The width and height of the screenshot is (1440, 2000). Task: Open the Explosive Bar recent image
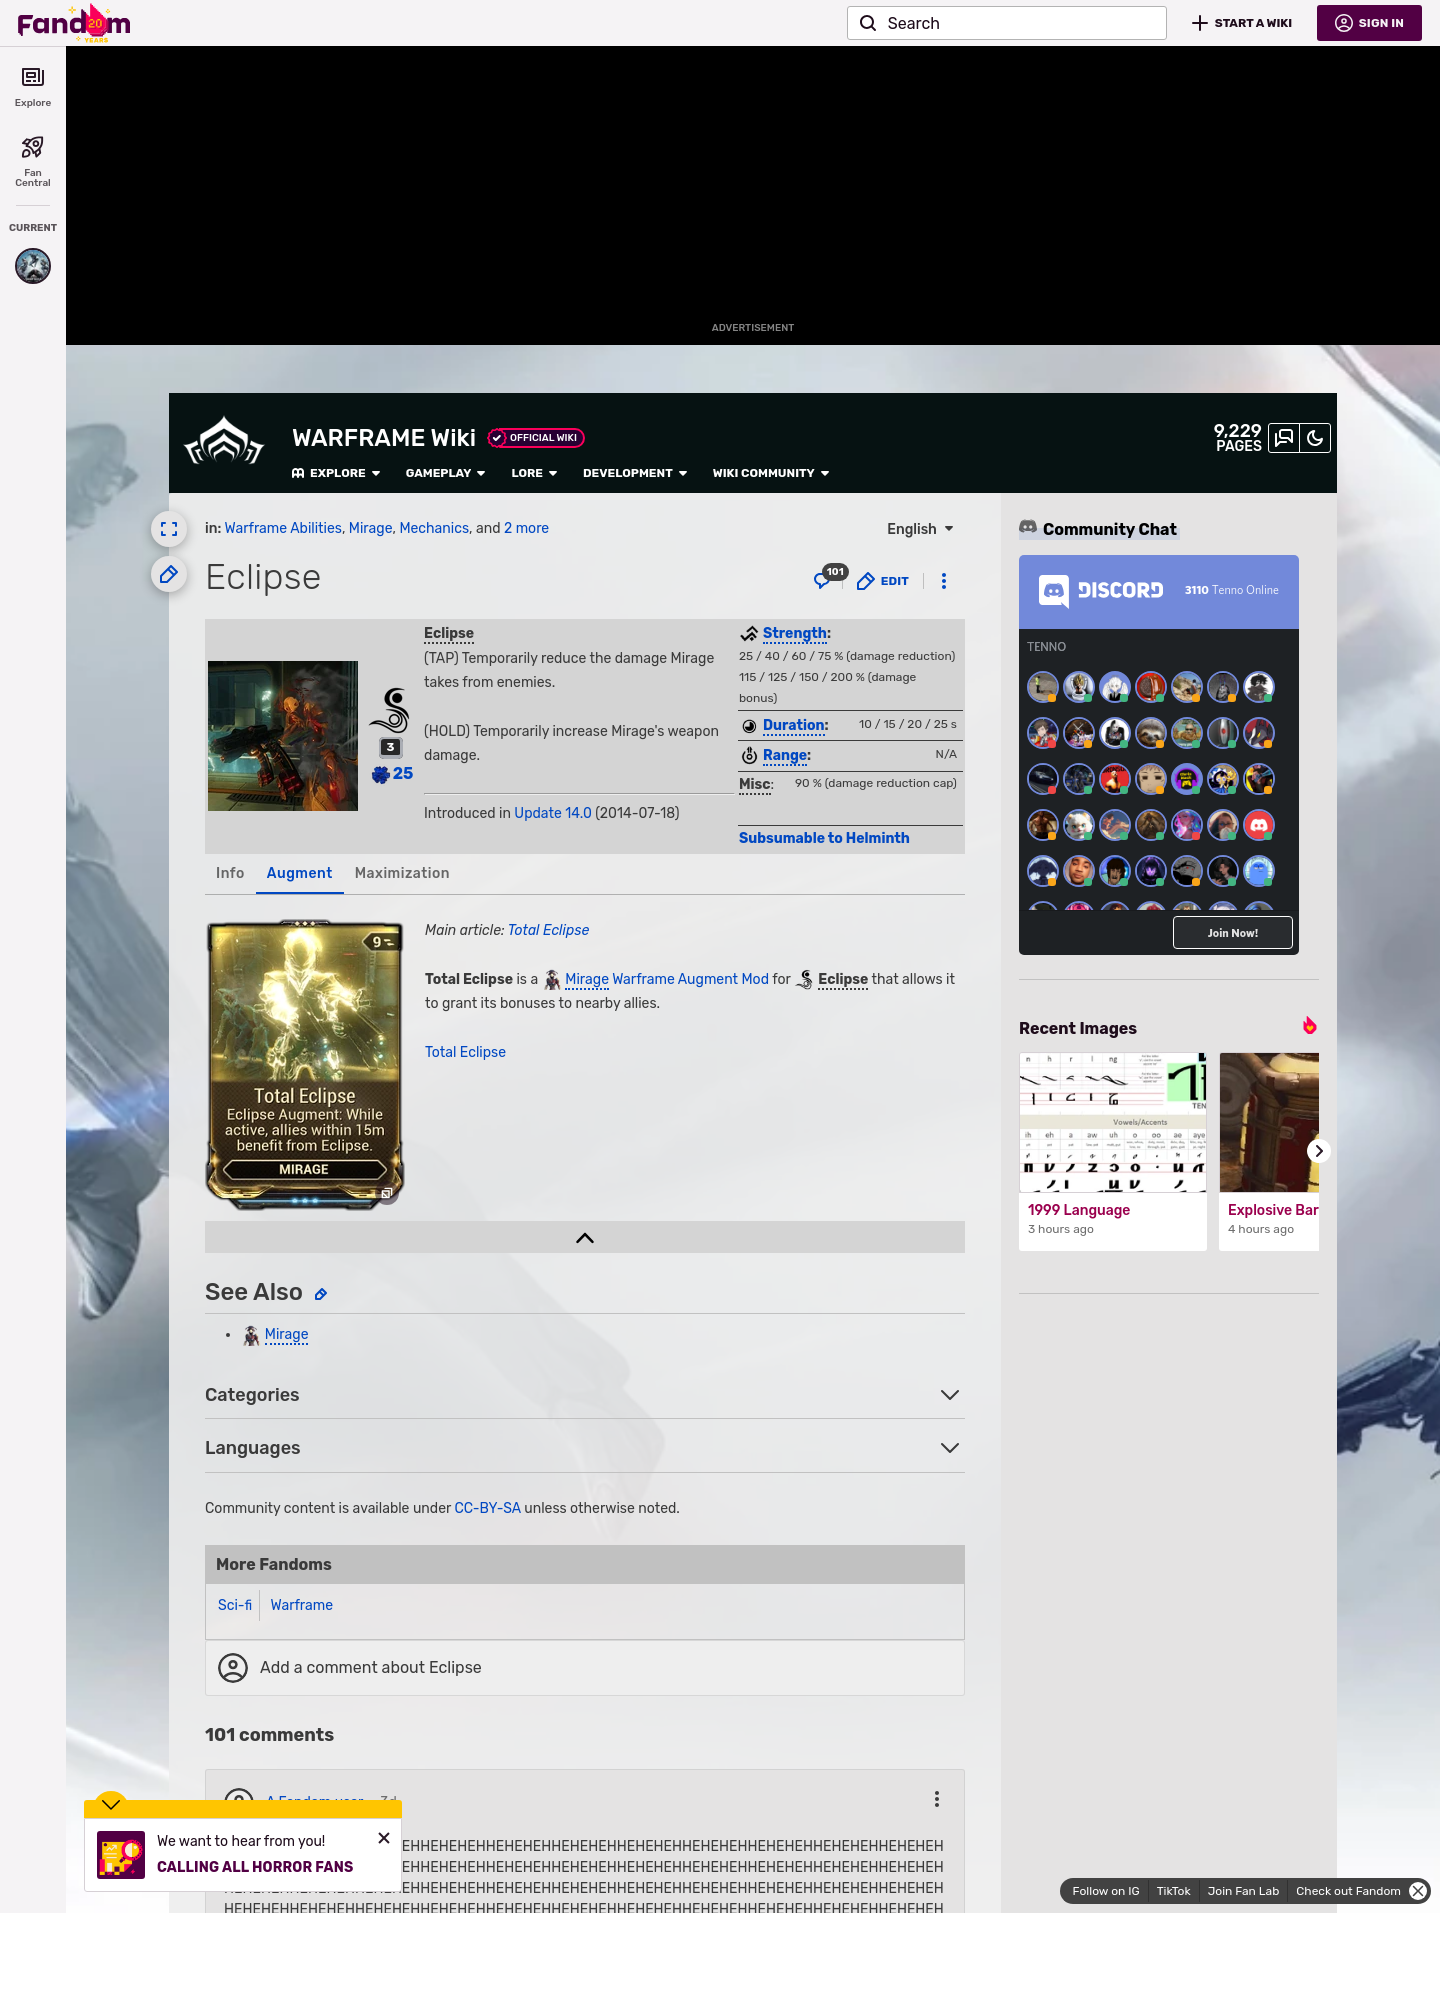click(1269, 1122)
